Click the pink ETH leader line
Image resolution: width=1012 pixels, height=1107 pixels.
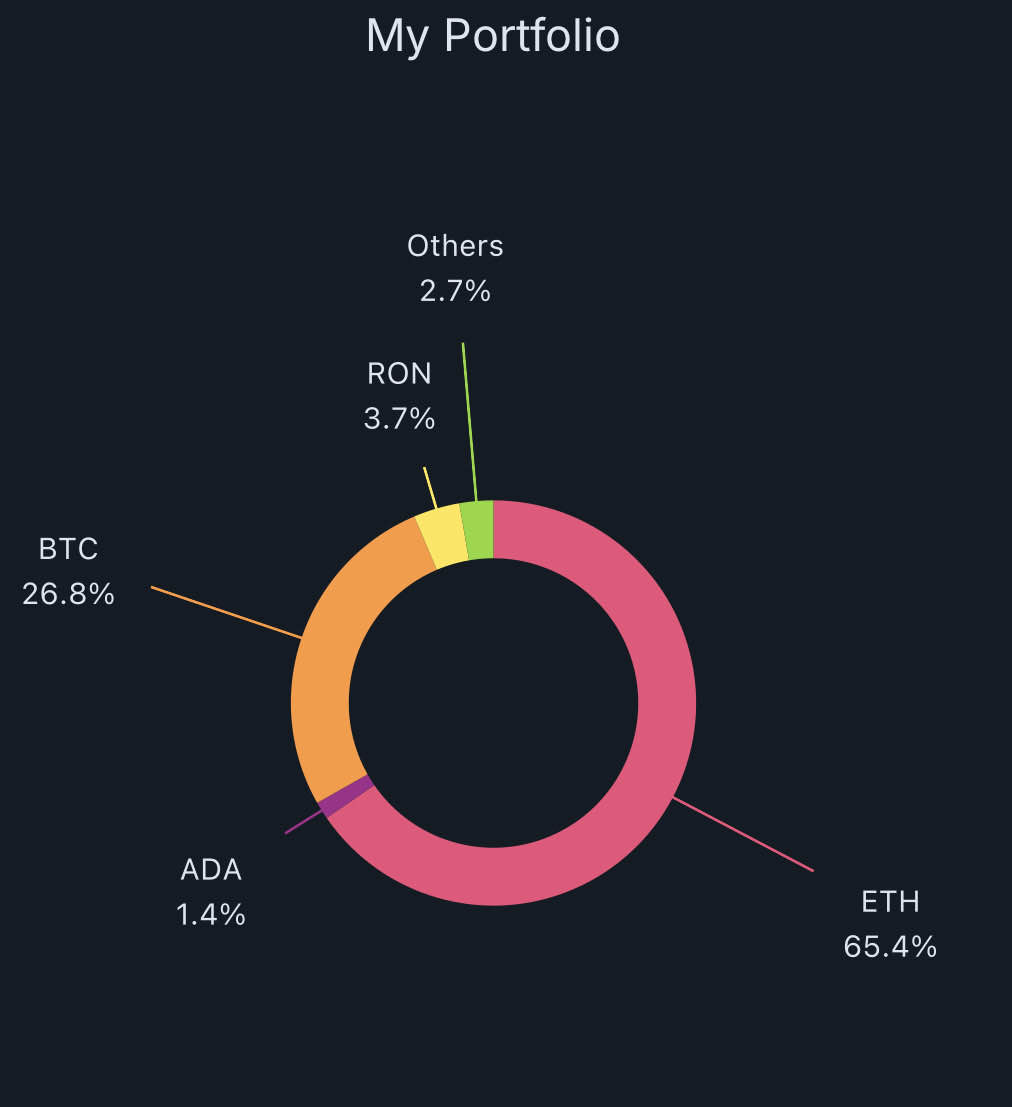pyautogui.click(x=744, y=835)
